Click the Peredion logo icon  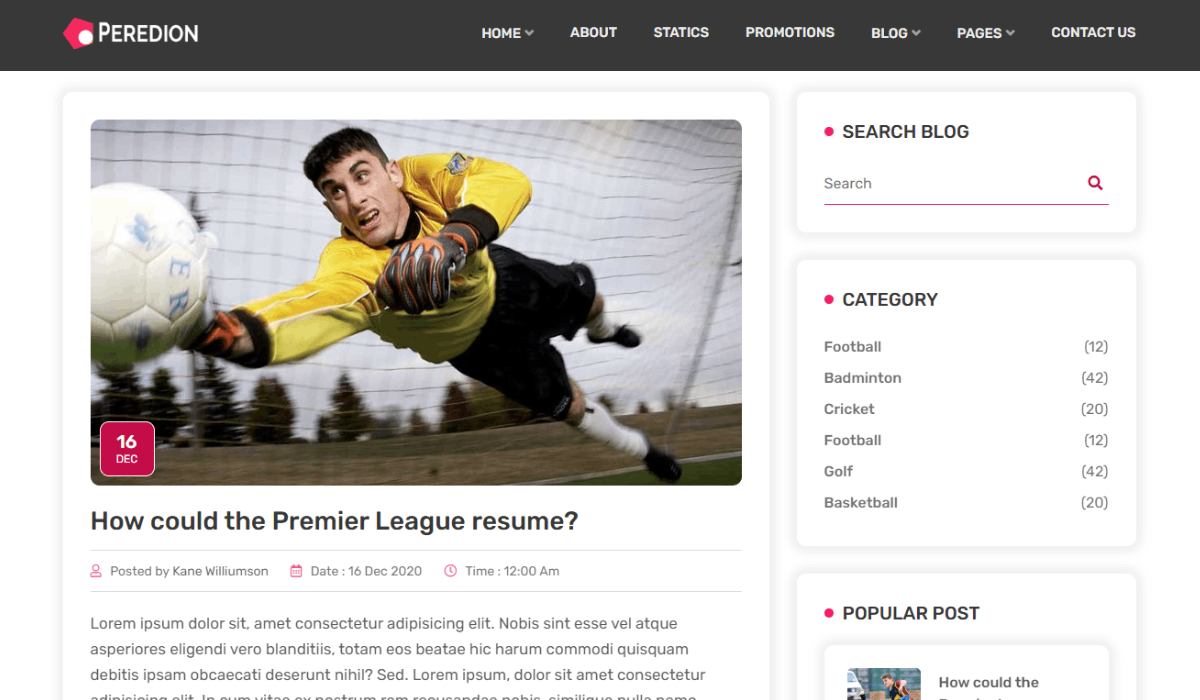click(x=78, y=33)
